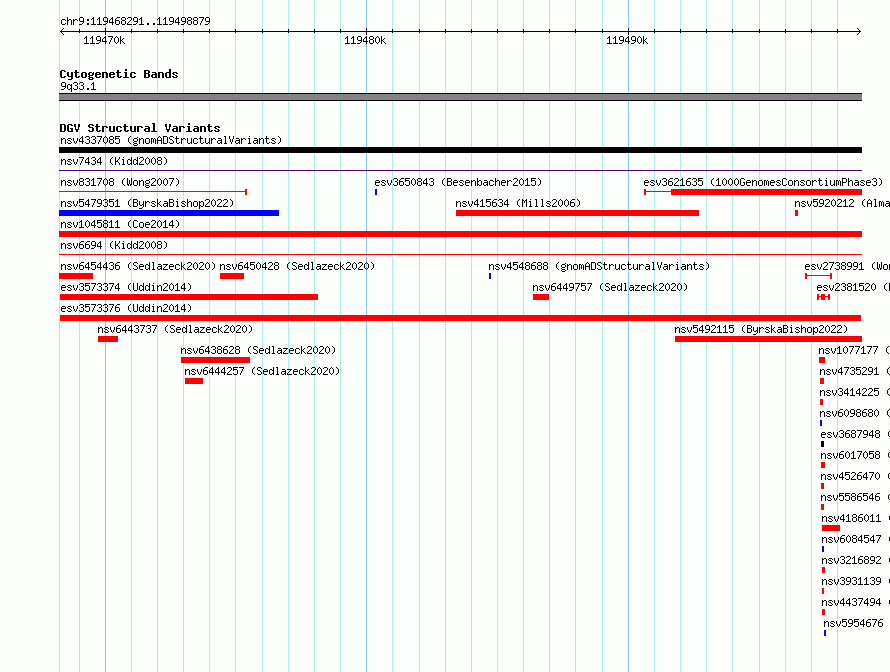Click the 9q33.1 cytogenetic band bar
Viewport: 890px width, 672px height.
pos(460,97)
